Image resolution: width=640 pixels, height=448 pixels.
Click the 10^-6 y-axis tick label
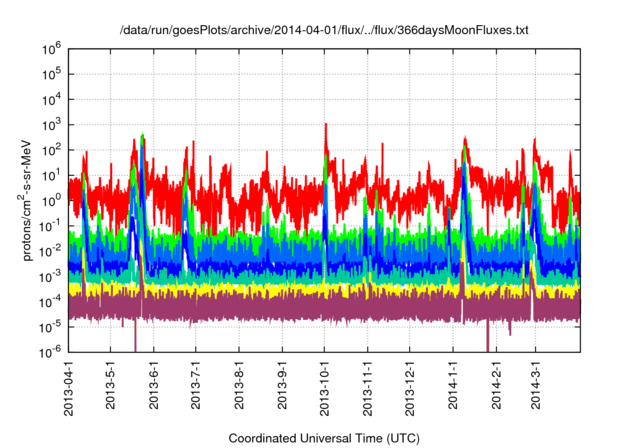(x=50, y=352)
